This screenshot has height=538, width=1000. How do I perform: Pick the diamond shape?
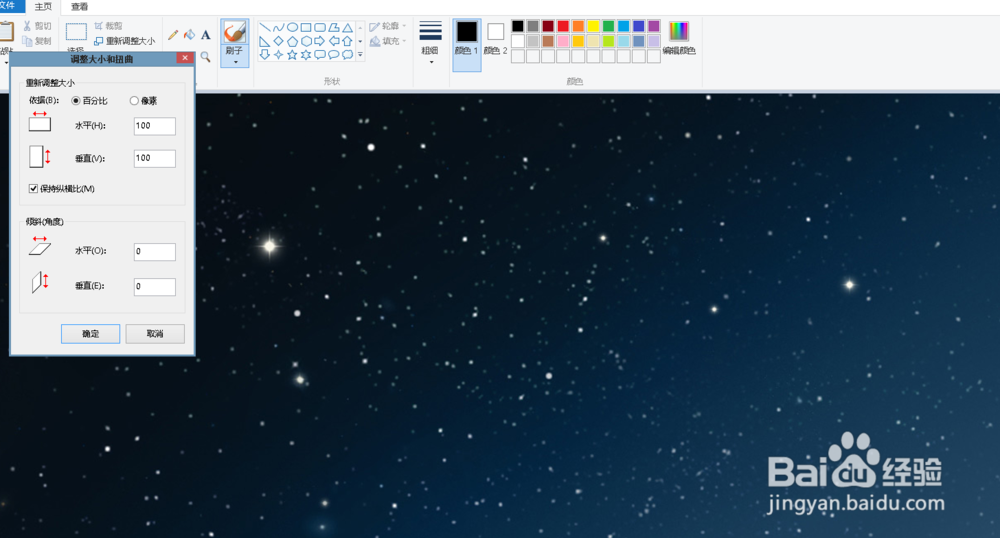279,41
